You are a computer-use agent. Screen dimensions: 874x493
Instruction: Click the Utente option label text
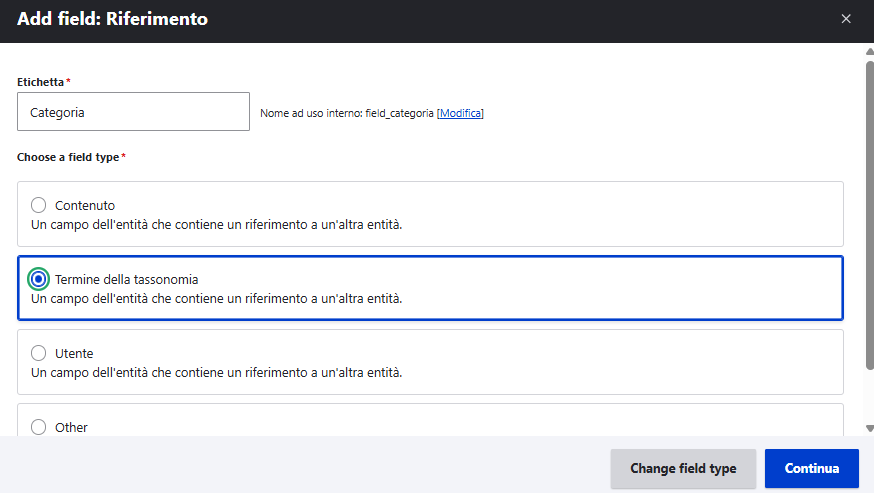tap(74, 353)
